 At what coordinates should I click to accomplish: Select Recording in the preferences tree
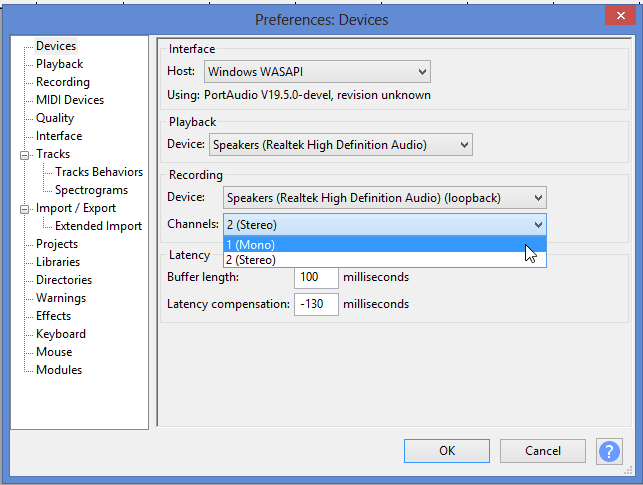[x=62, y=82]
